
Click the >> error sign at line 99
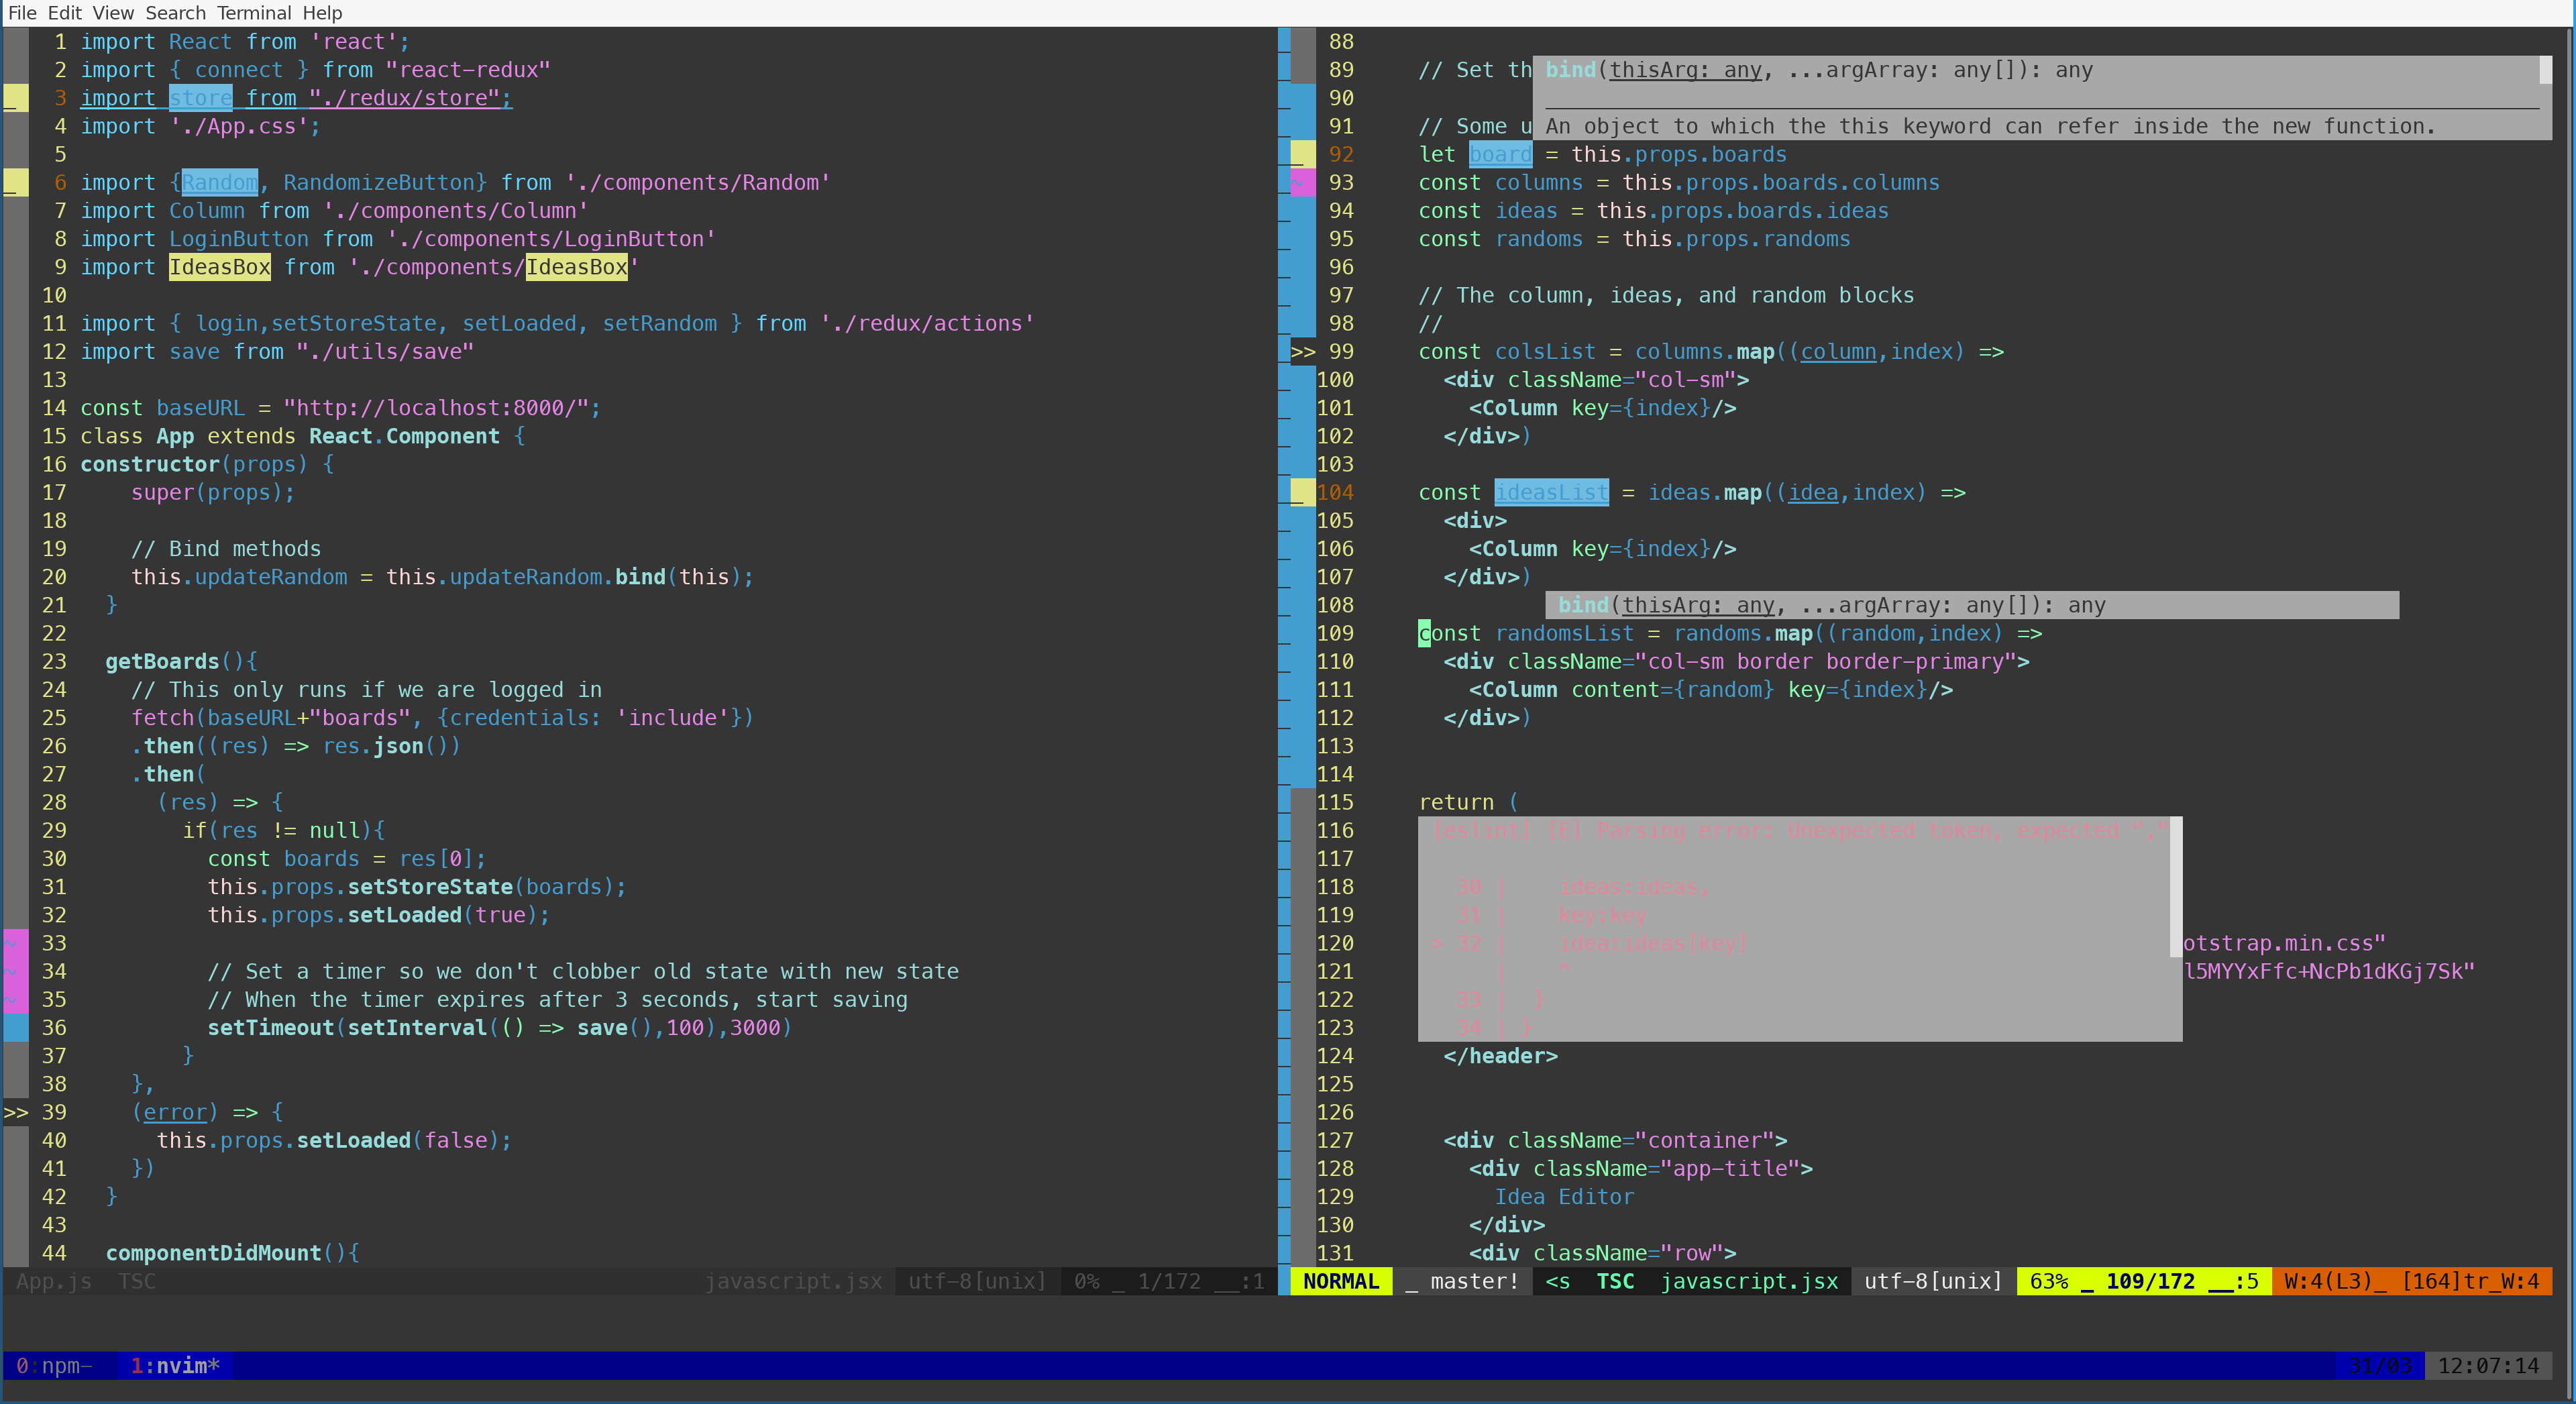pos(1303,352)
